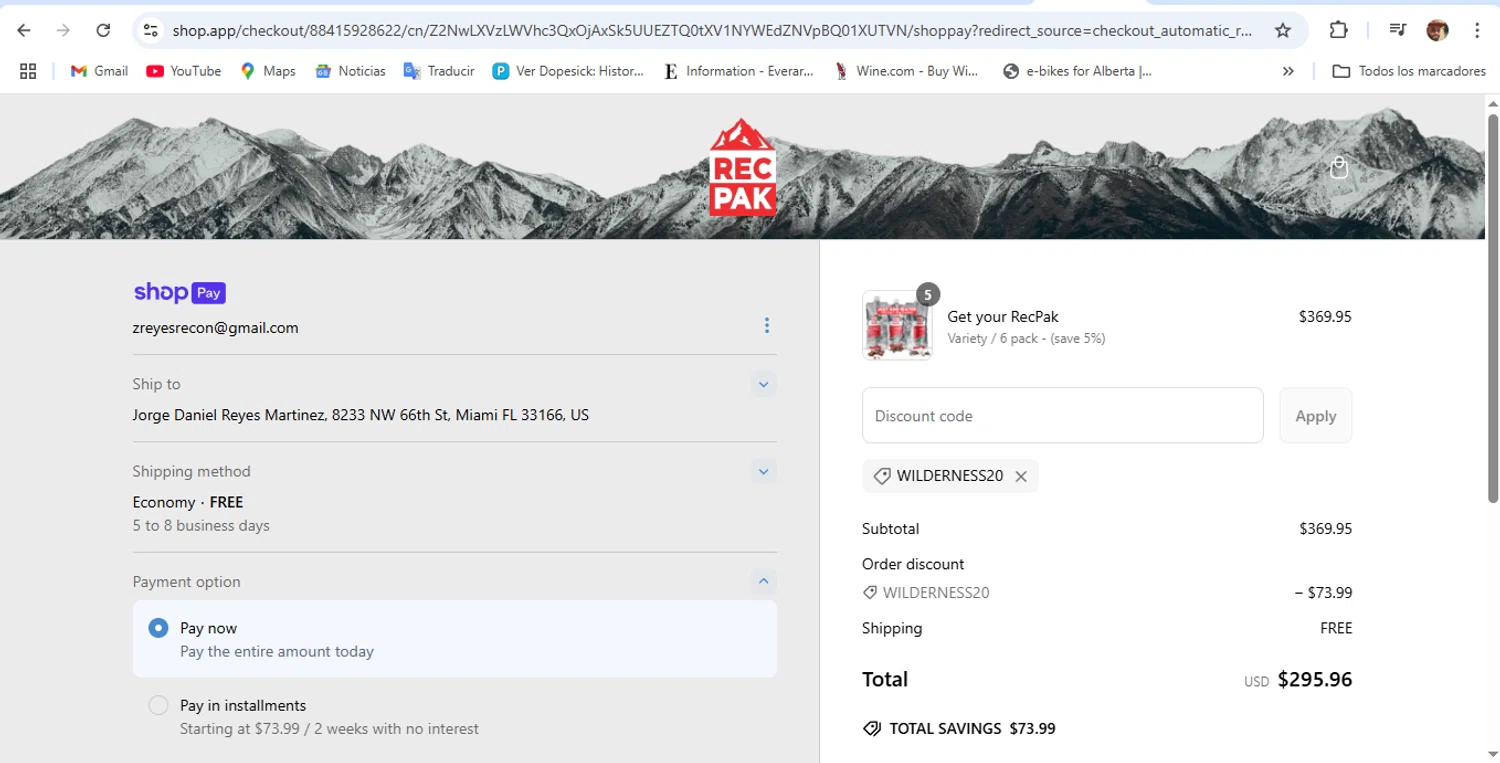Open the Extensions puzzle icon

(x=1338, y=30)
